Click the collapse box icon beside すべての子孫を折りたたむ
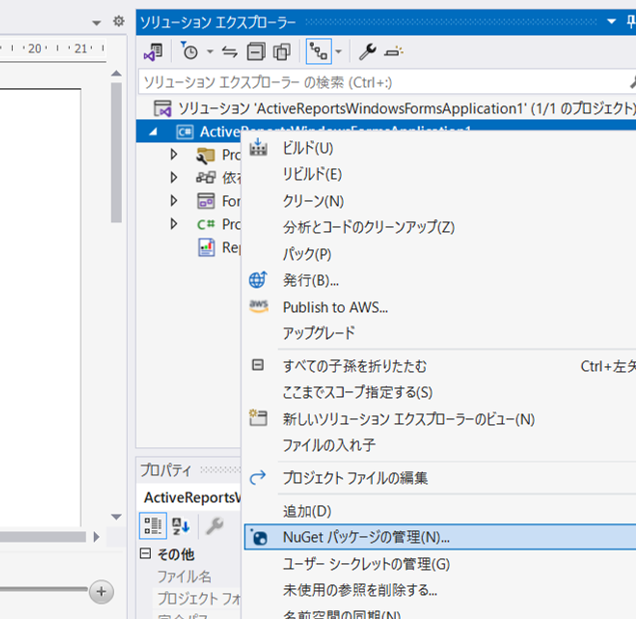Screen dimensions: 636x619 pos(258,365)
